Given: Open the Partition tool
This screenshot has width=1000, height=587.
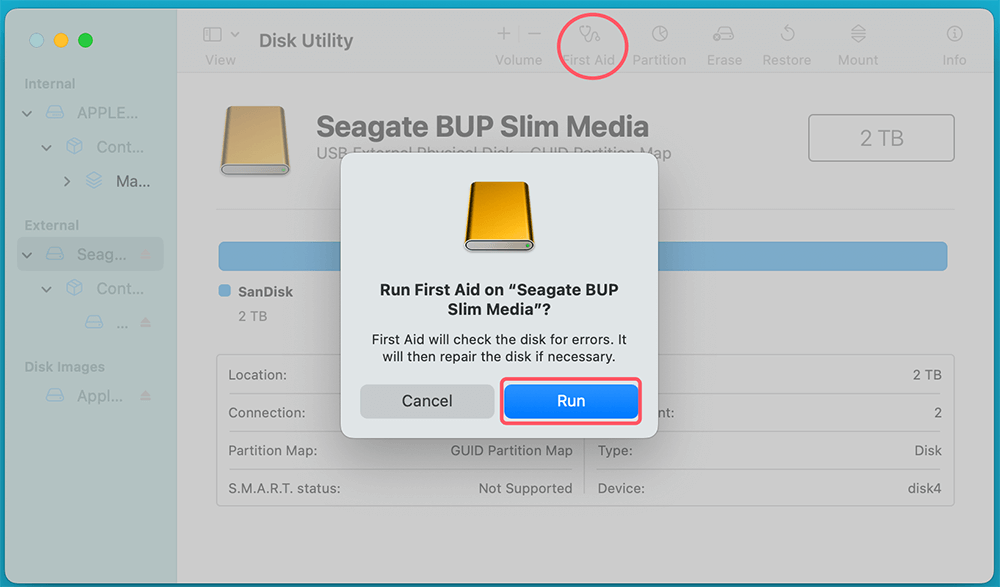Looking at the screenshot, I should click(x=659, y=35).
